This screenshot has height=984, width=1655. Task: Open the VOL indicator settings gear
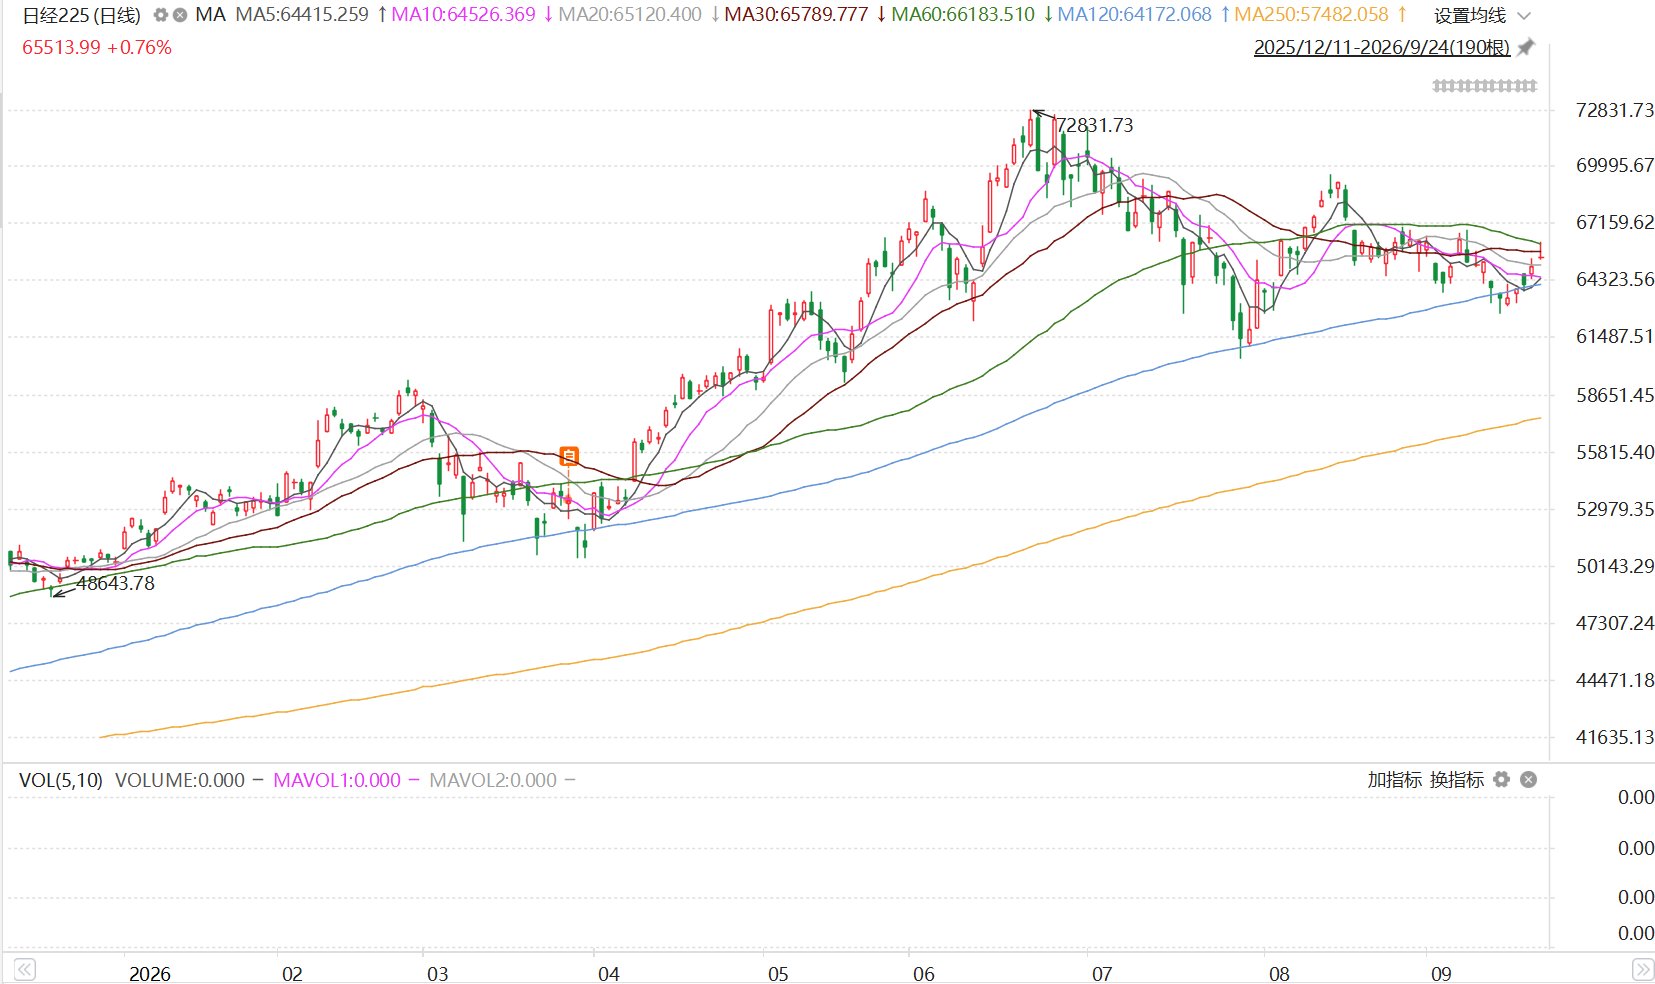1501,779
